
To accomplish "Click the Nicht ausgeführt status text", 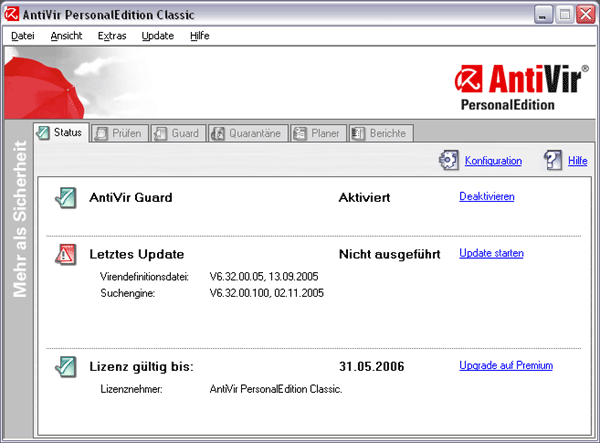I will pos(390,254).
